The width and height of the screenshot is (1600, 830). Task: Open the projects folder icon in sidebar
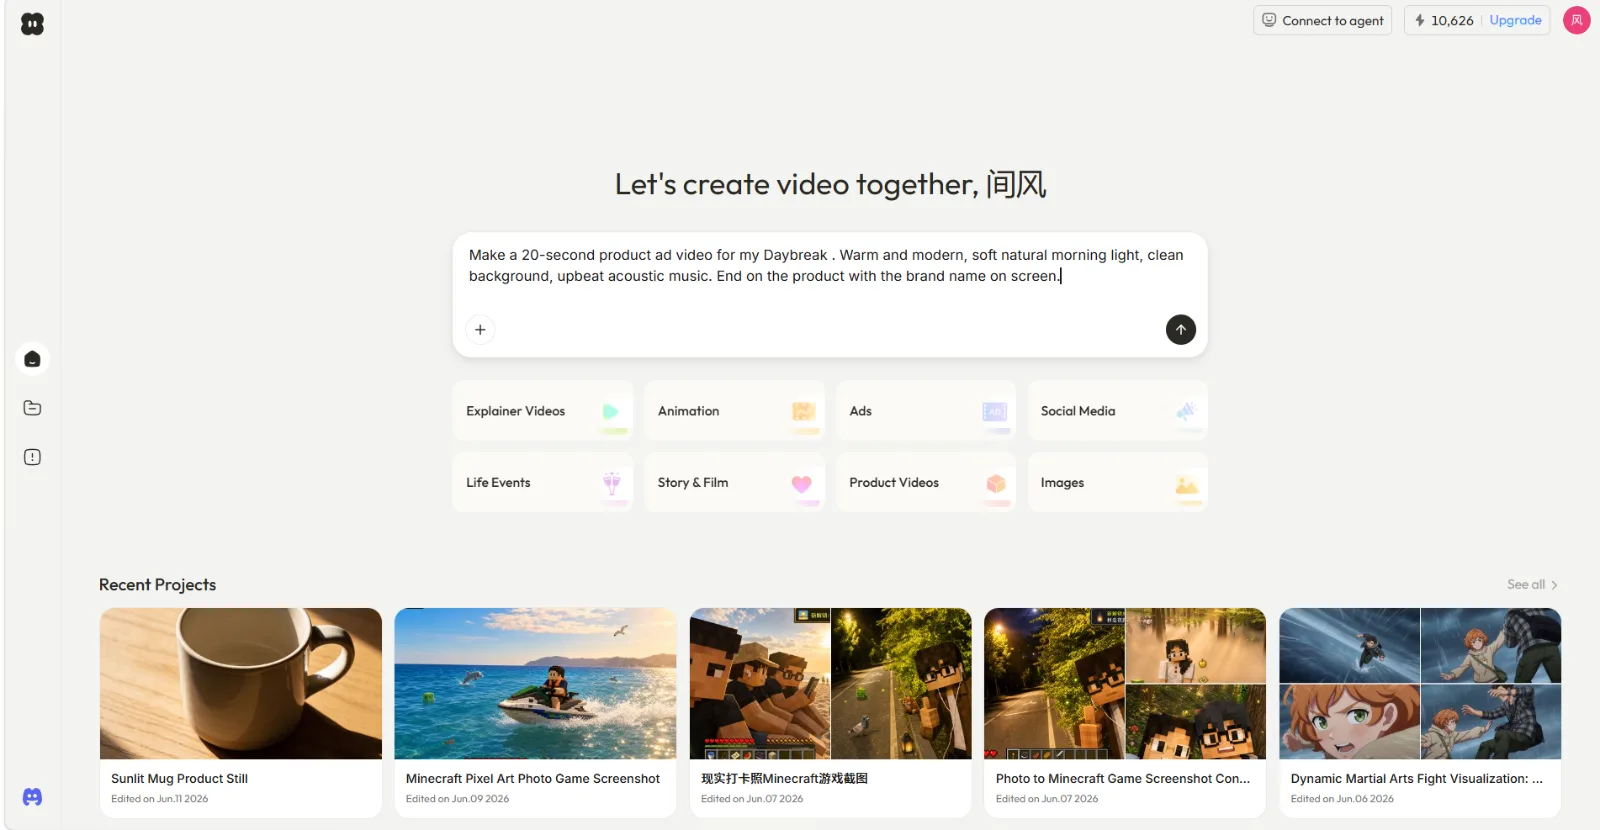pos(32,408)
